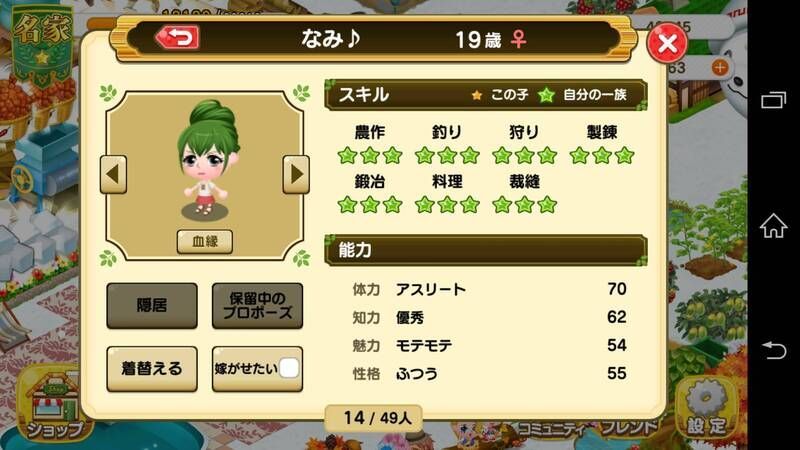Open the 血縁 bloodline button
The image size is (800, 450).
coord(205,241)
